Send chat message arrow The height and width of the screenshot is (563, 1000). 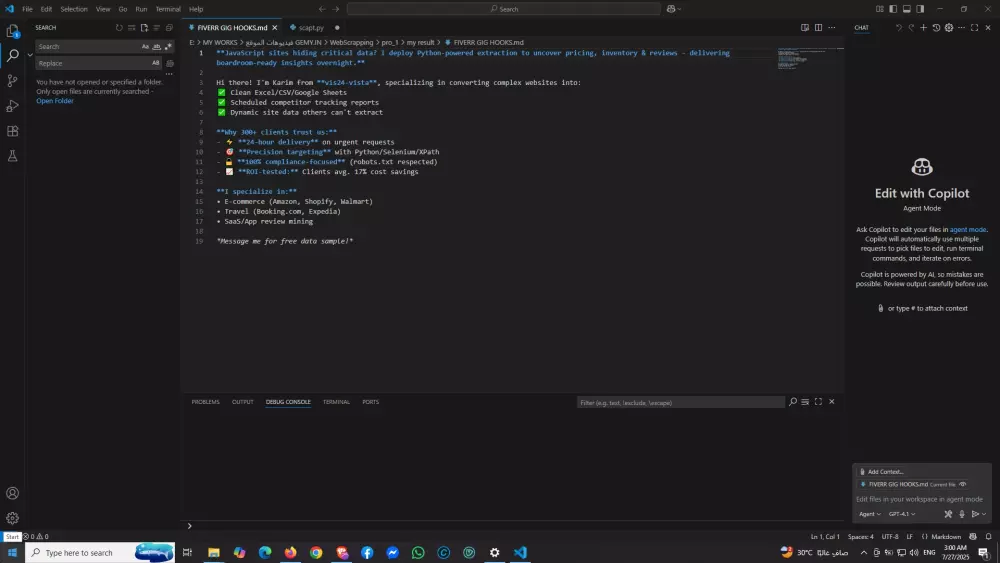click(975, 514)
